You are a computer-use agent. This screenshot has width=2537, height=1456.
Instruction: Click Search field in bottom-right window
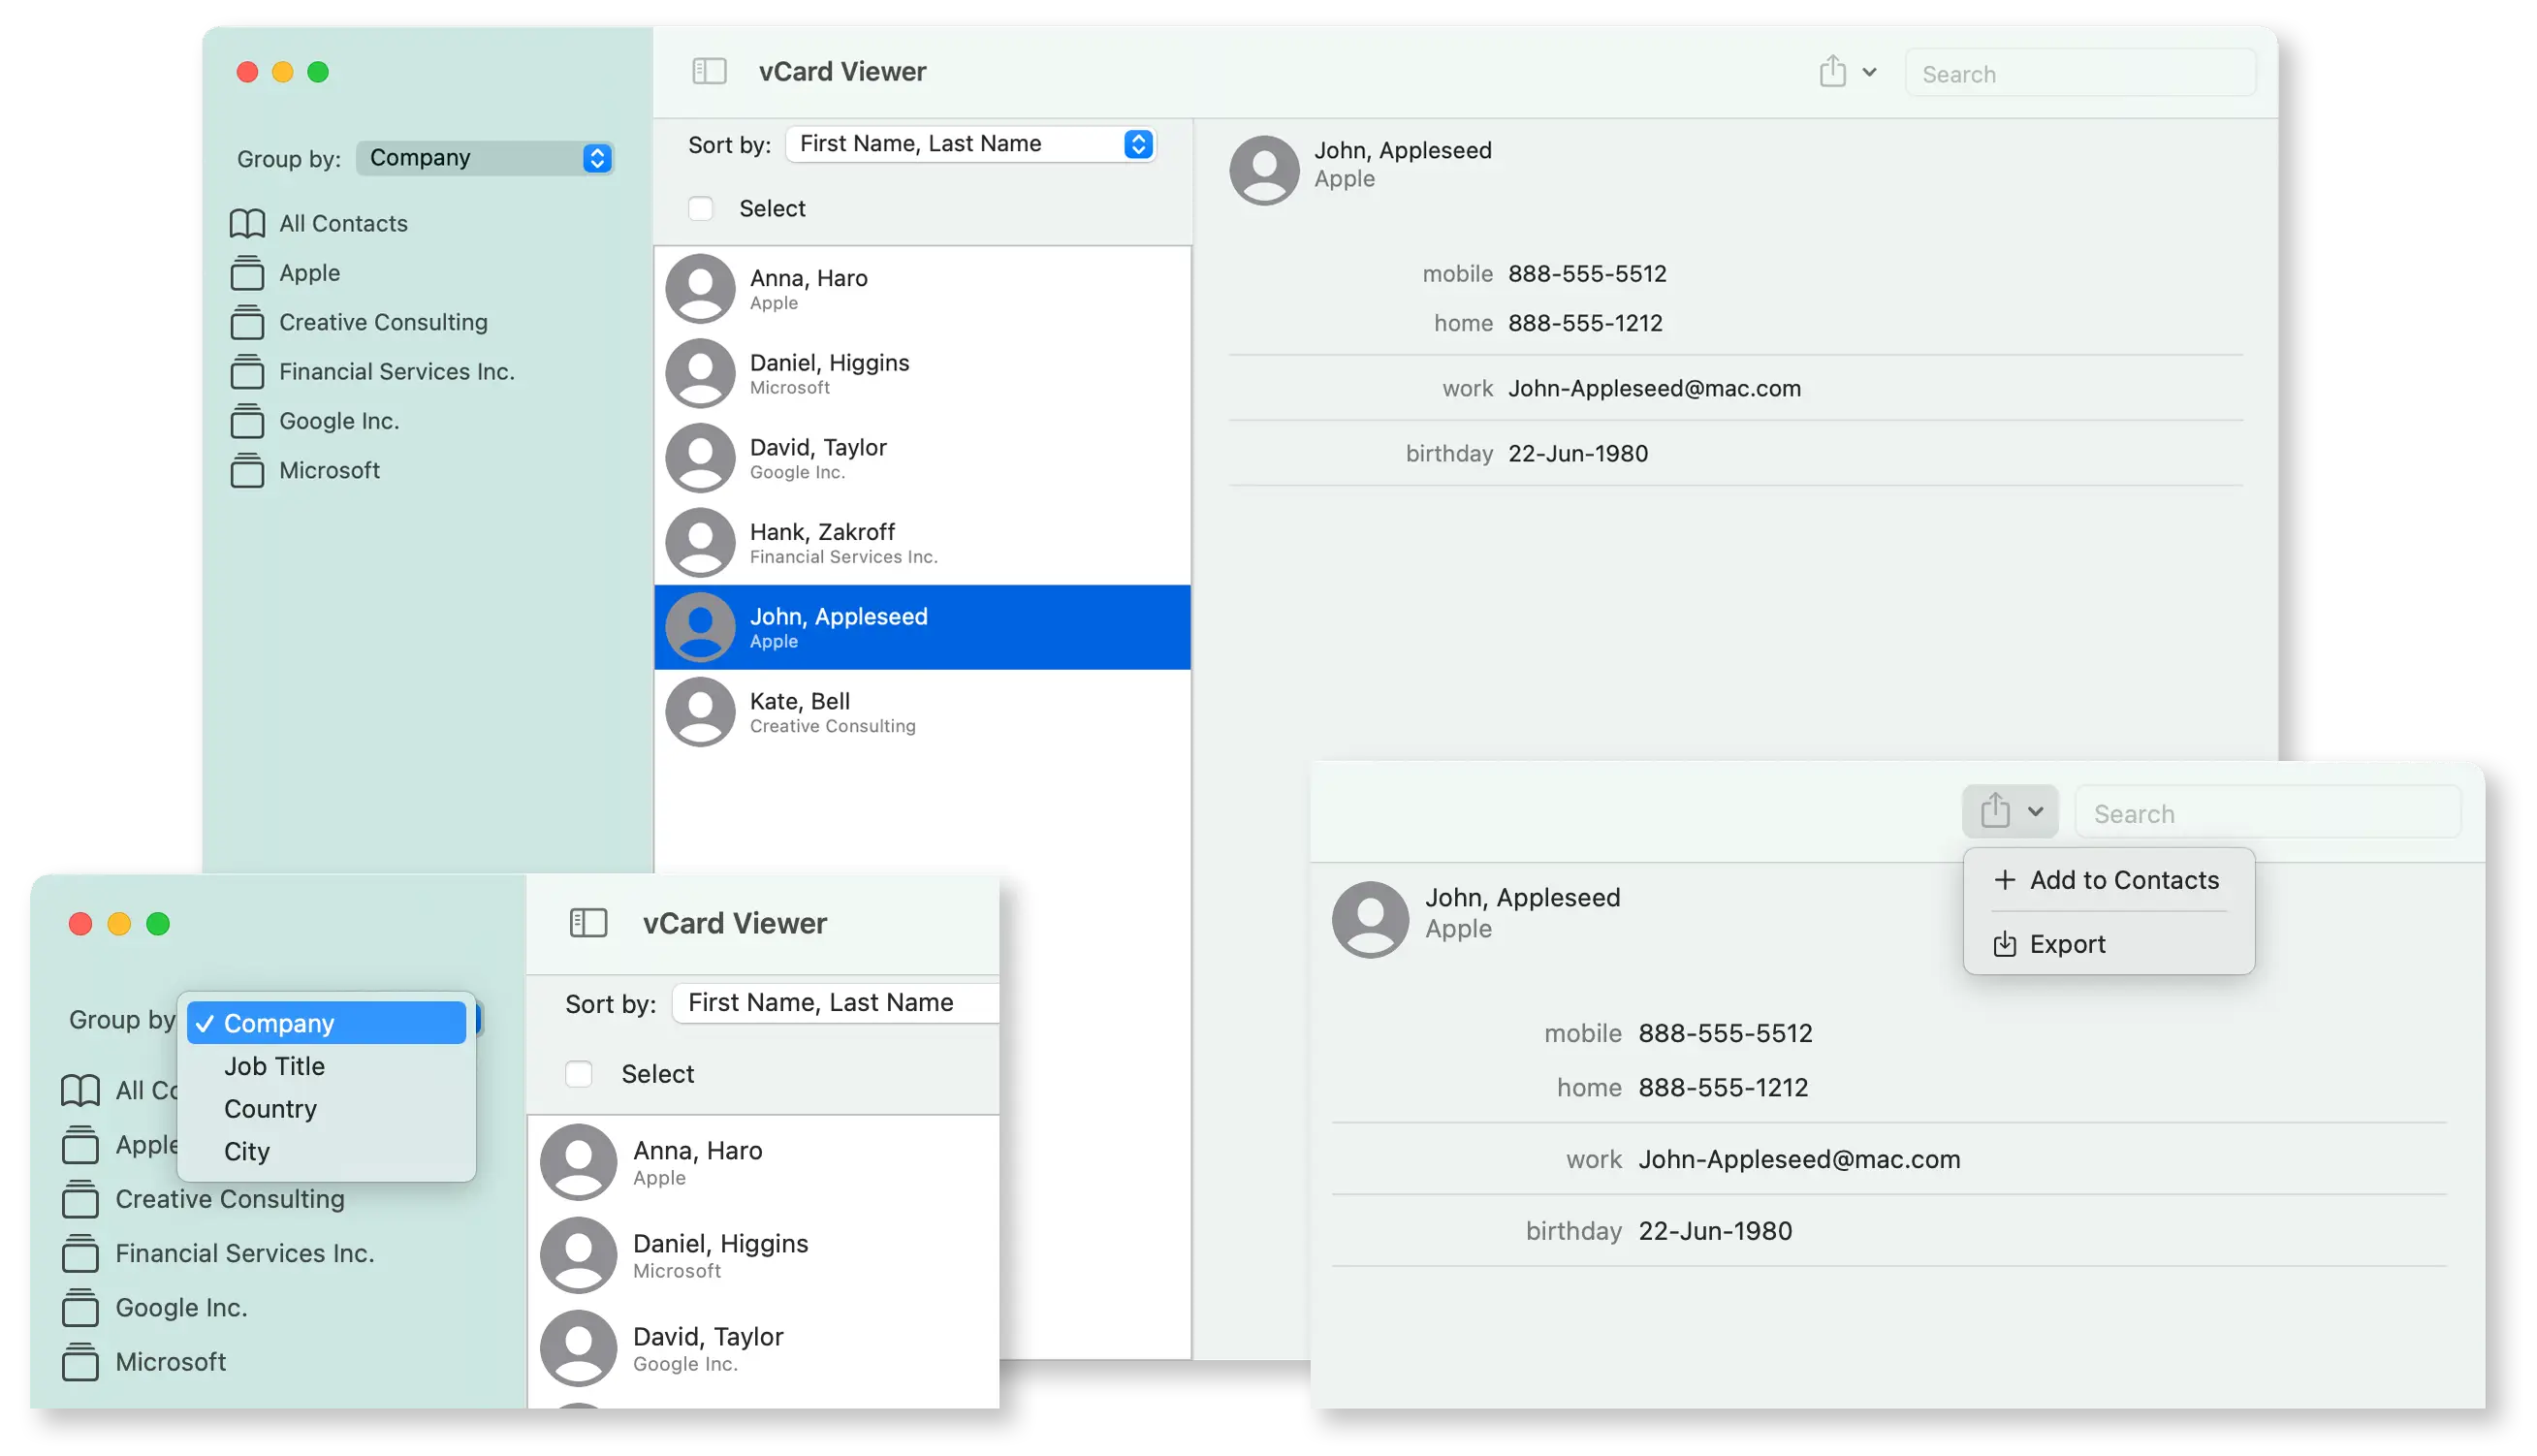[x=2267, y=813]
